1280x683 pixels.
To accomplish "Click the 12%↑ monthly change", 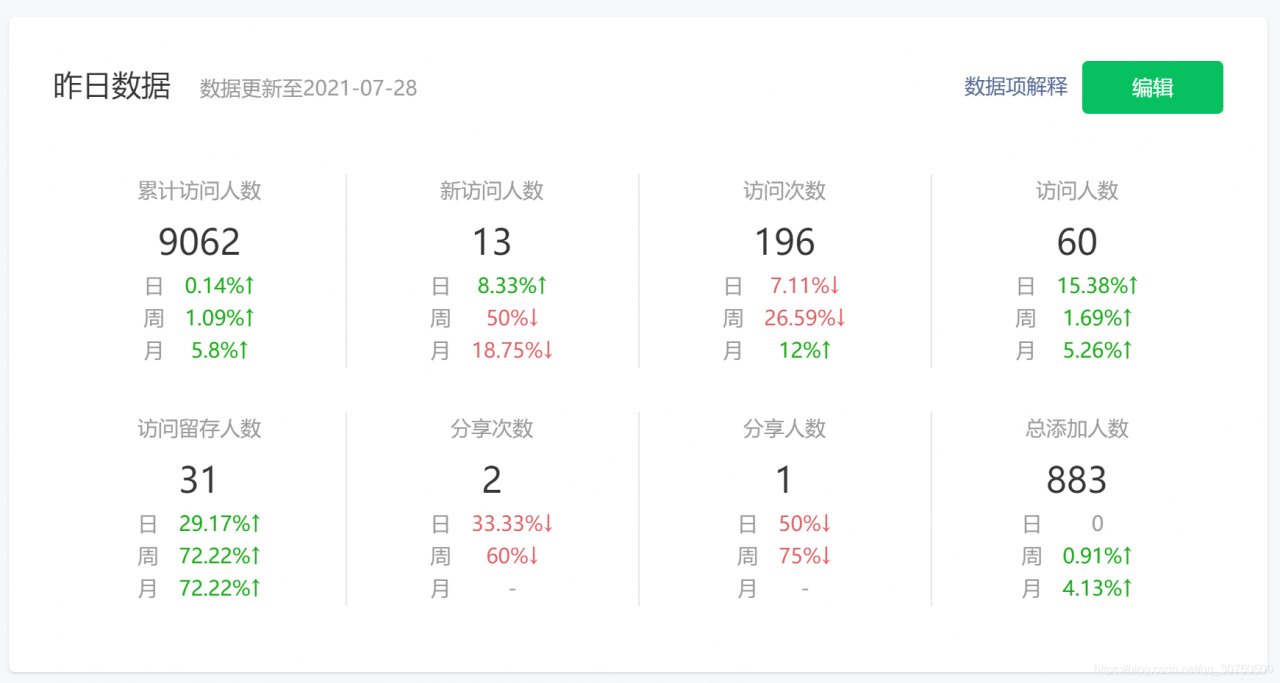I will click(x=805, y=351).
